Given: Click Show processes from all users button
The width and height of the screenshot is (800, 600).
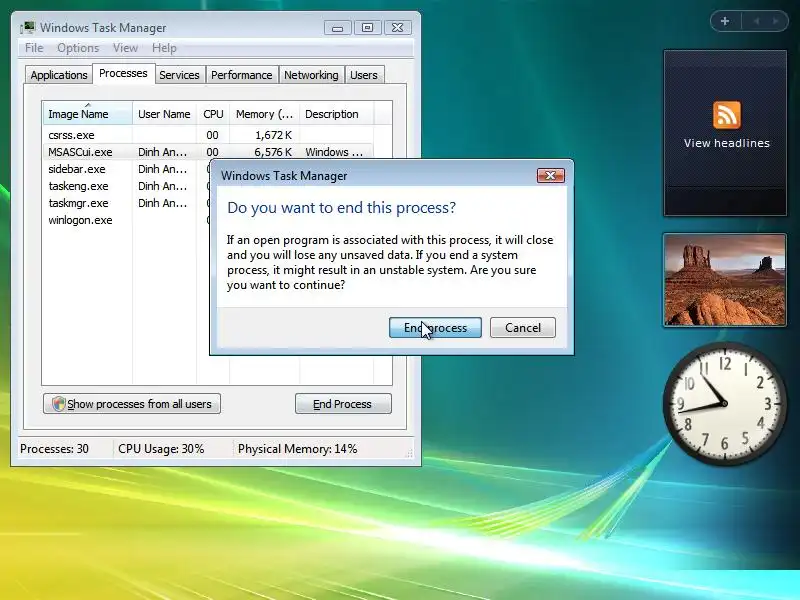Looking at the screenshot, I should click(132, 404).
